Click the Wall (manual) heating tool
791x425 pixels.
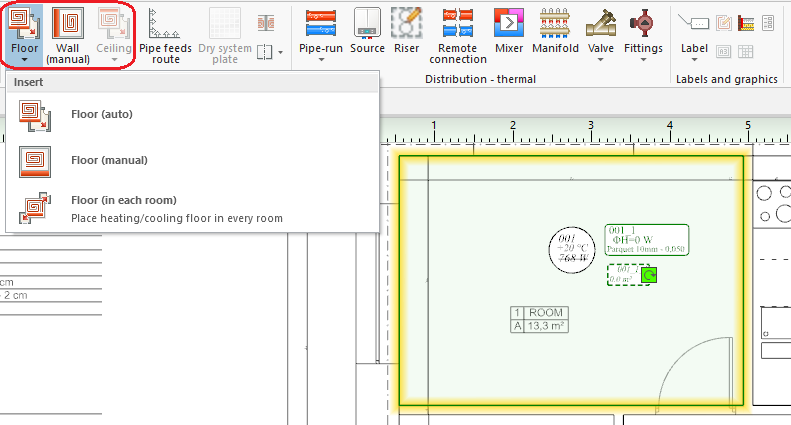pos(67,33)
